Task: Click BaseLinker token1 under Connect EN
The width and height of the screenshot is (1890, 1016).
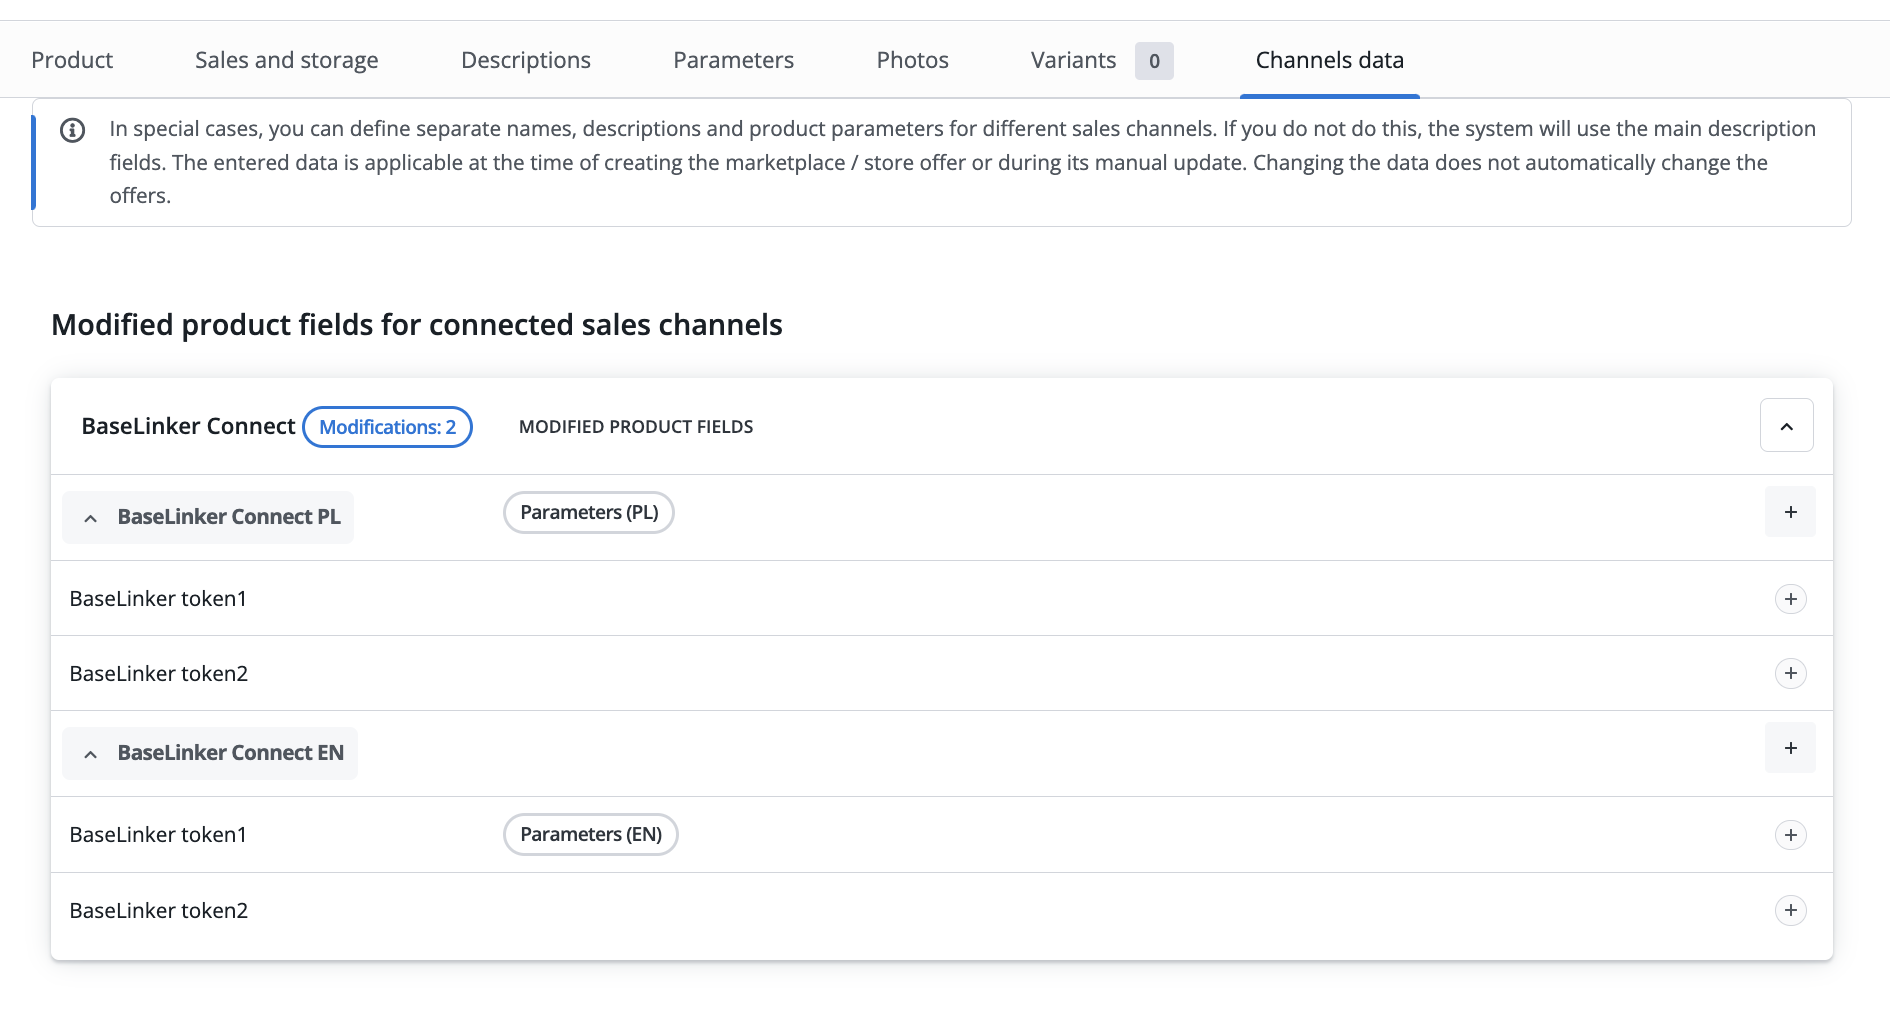Action: click(158, 834)
